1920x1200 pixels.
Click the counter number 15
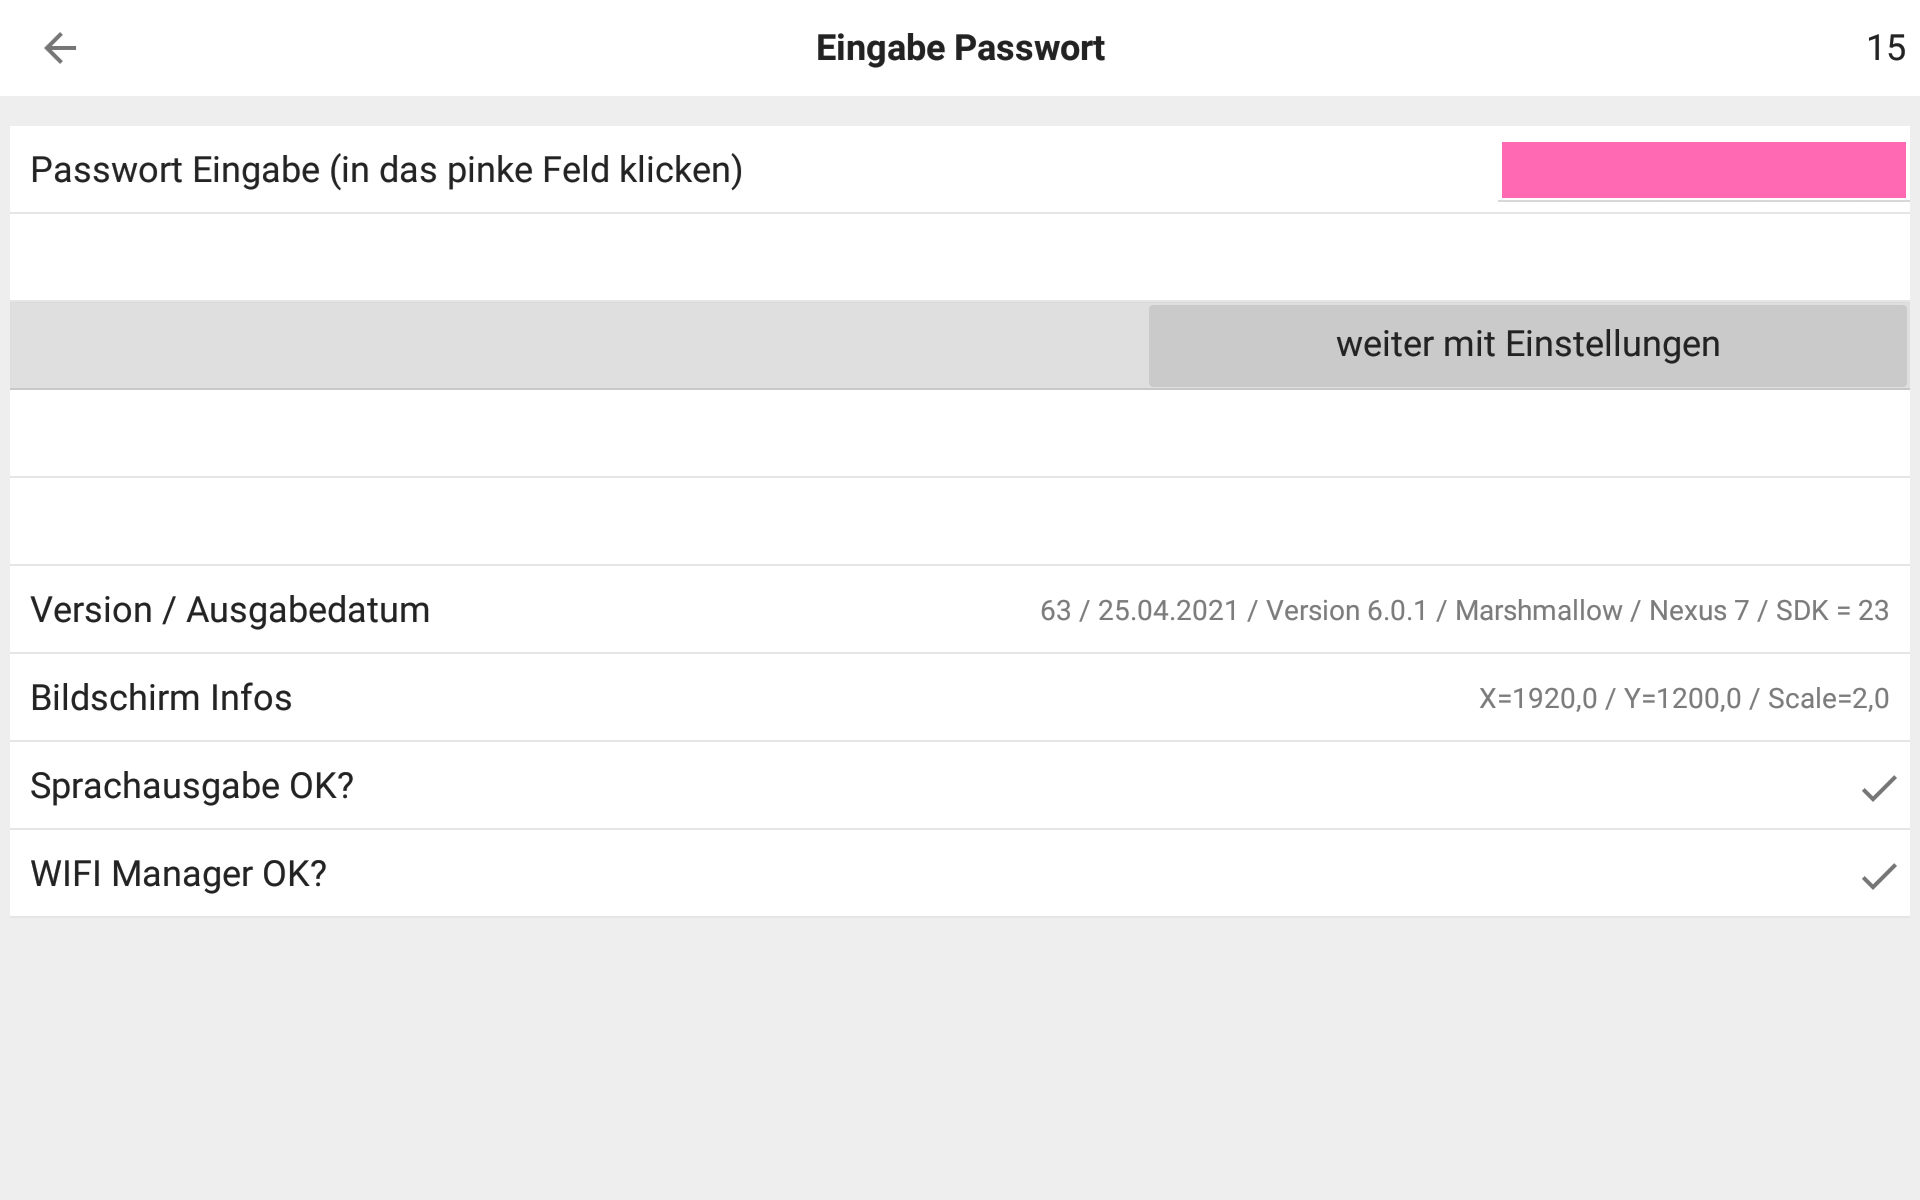click(x=1886, y=48)
